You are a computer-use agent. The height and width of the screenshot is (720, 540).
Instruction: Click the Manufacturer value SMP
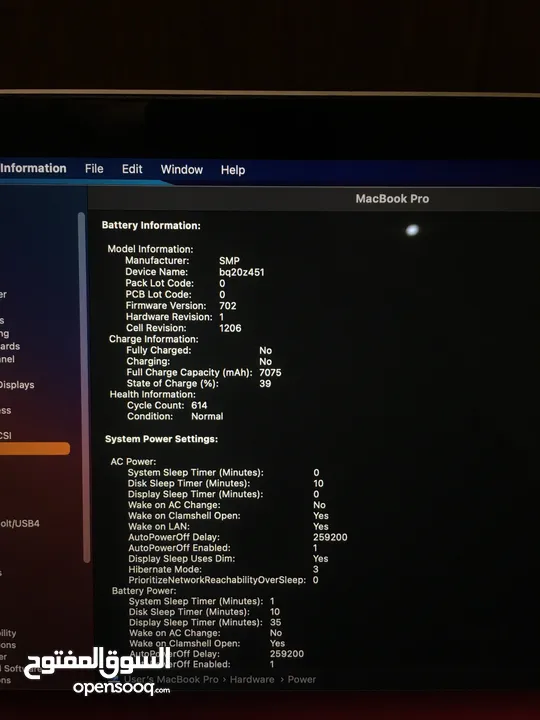pos(229,260)
